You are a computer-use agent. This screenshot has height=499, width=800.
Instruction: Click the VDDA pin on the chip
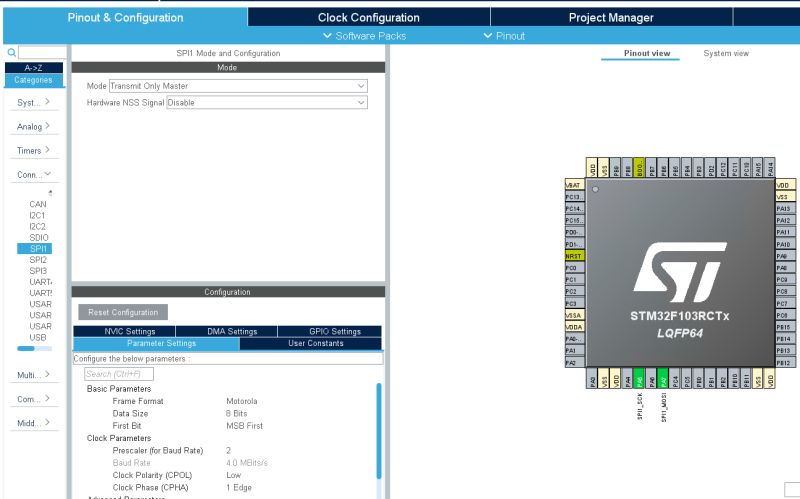pyautogui.click(x=574, y=327)
